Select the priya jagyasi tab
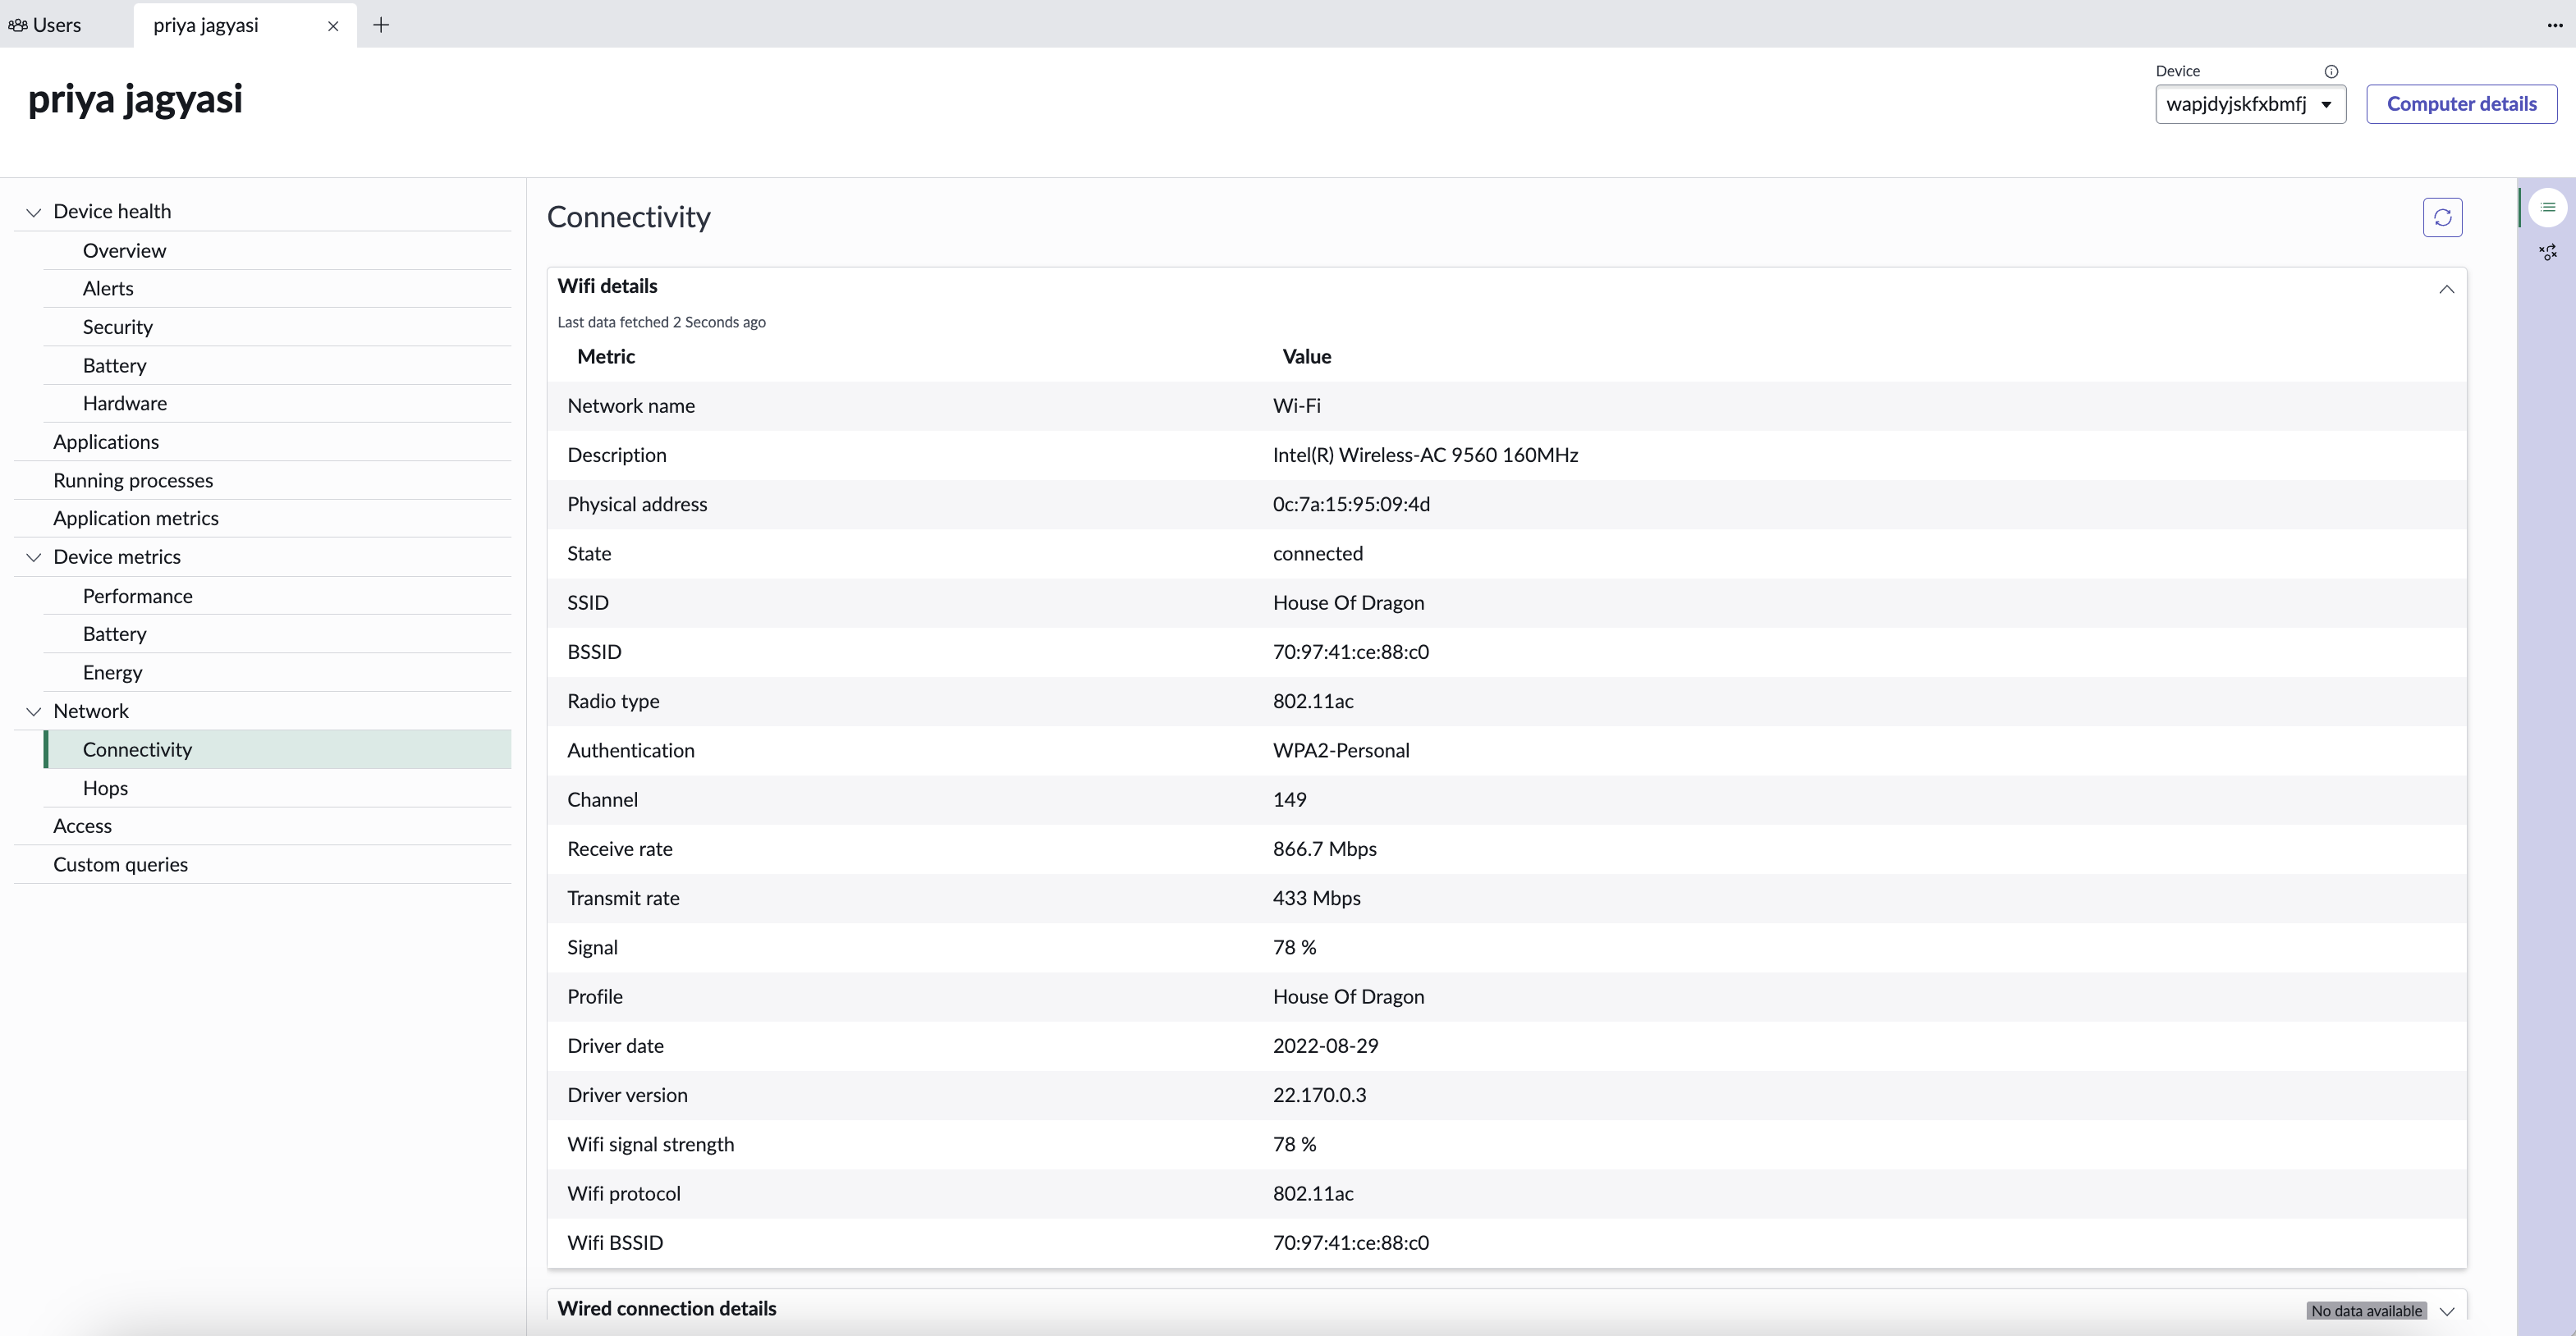 (x=206, y=25)
